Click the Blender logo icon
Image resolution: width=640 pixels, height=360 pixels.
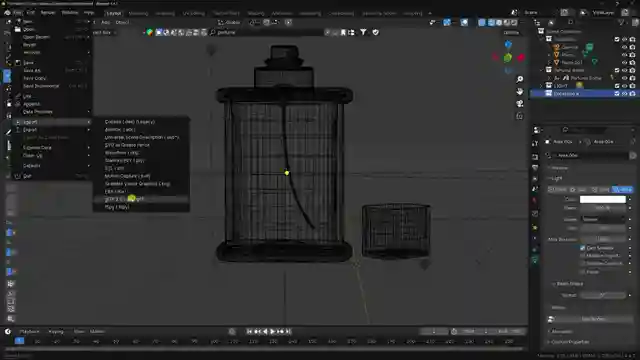coord(7,13)
